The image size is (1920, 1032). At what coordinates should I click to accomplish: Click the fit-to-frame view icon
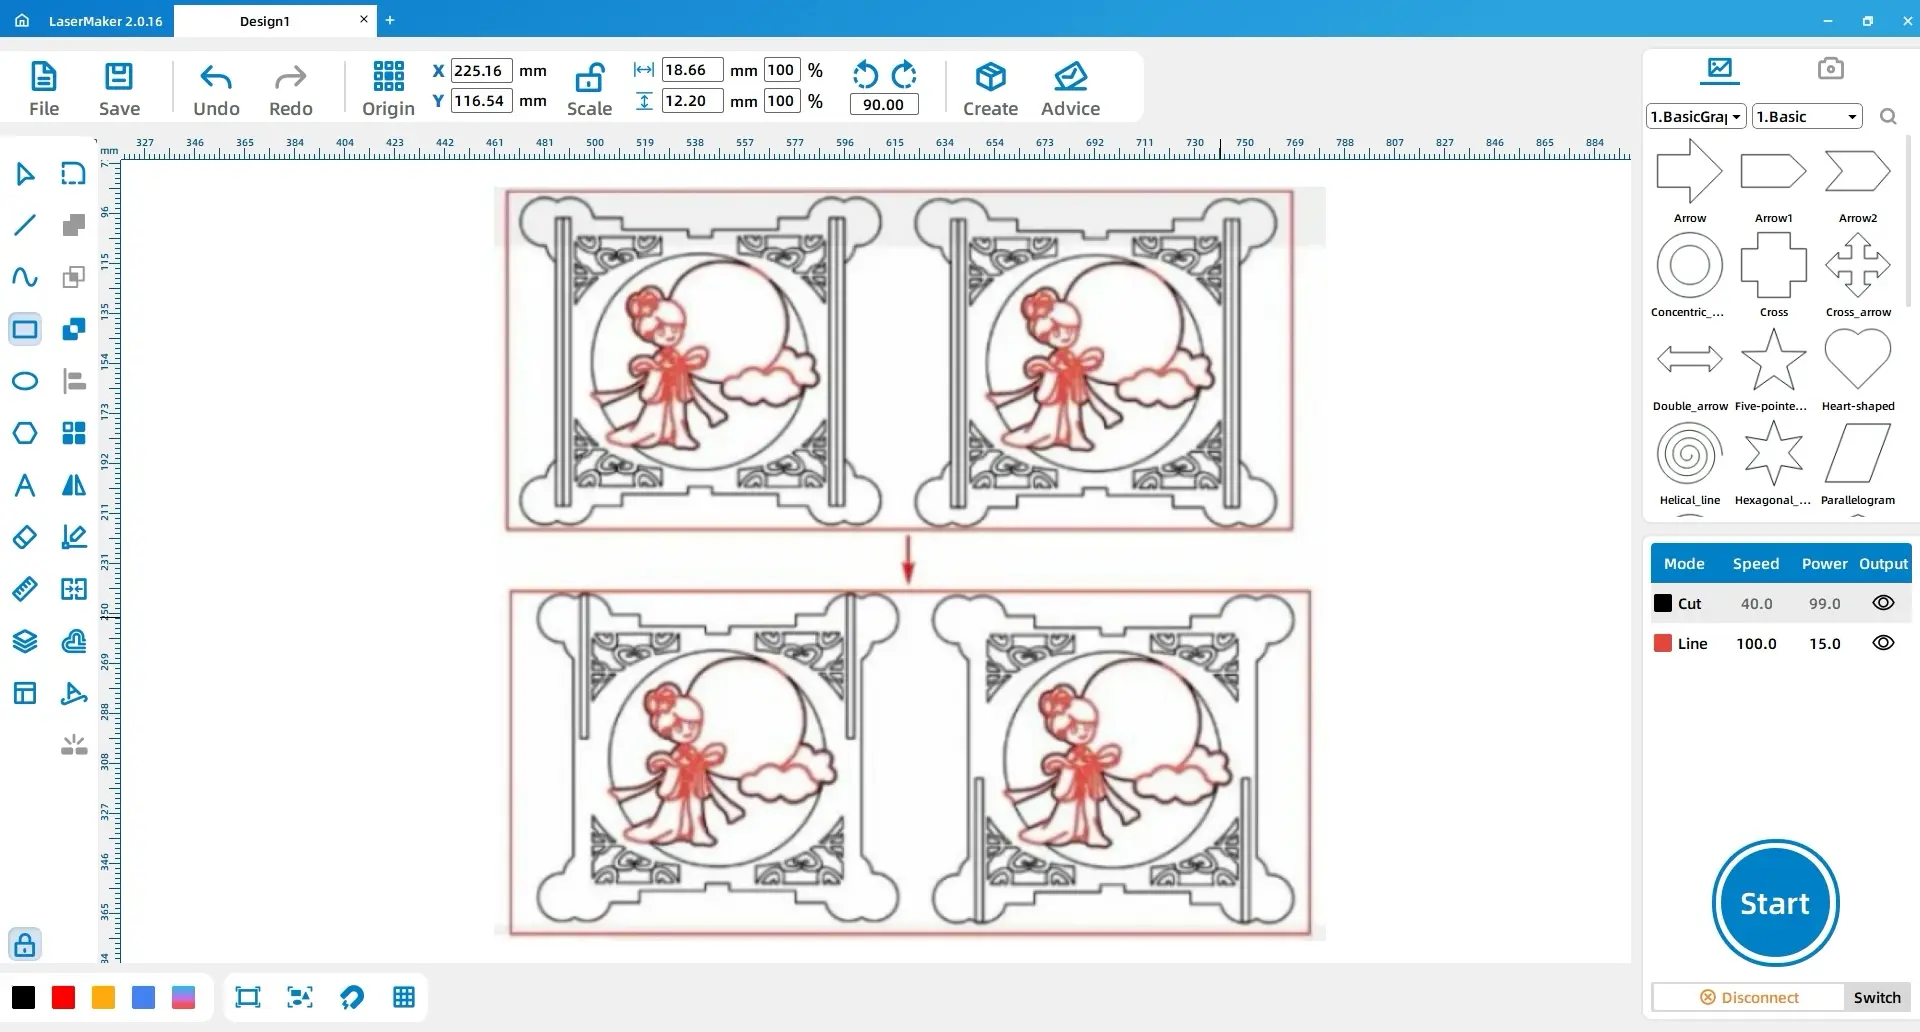247,997
